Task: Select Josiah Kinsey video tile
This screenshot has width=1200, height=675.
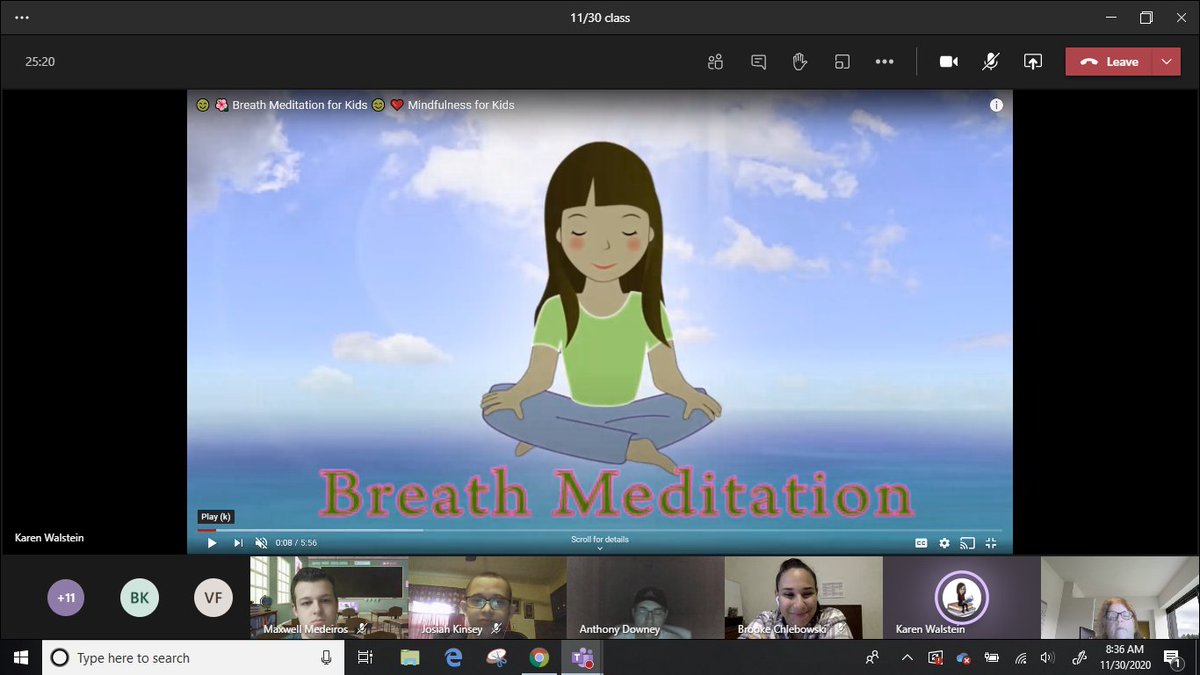Action: click(x=487, y=598)
